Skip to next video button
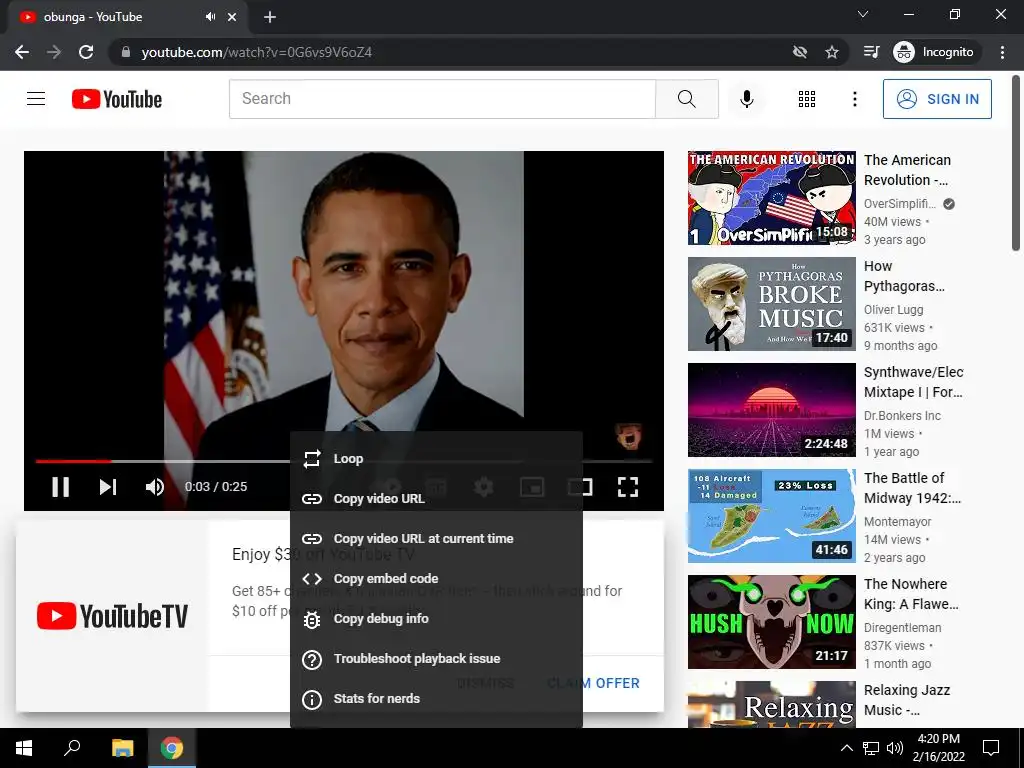1024x768 pixels. 108,487
